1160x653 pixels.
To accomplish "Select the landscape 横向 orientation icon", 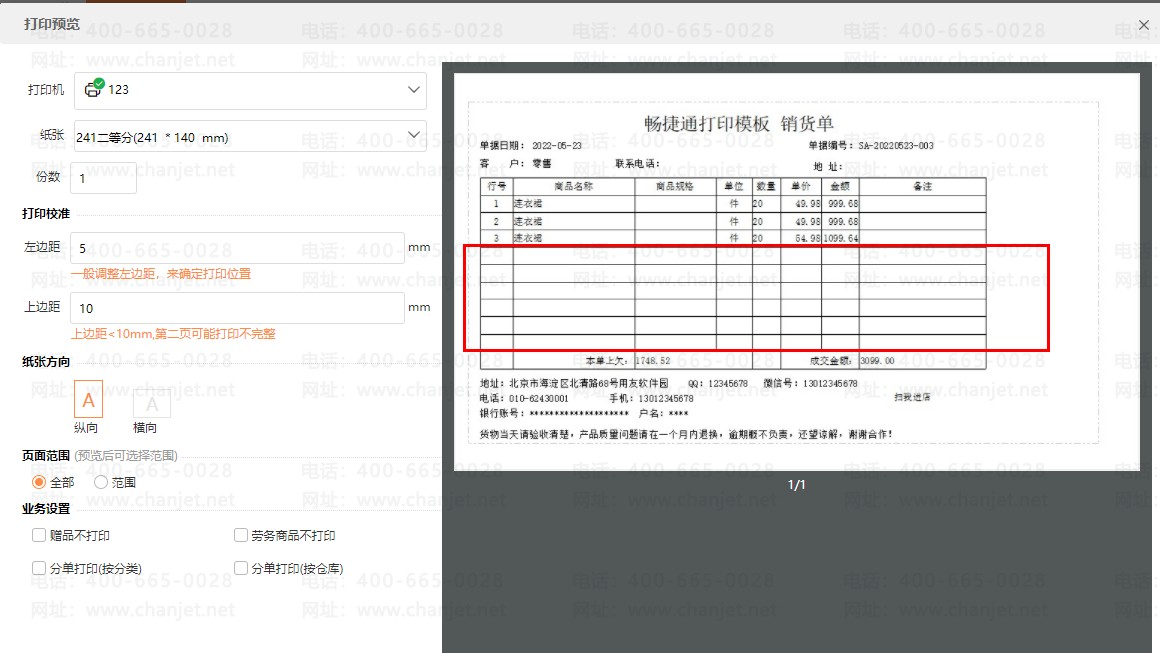I will 152,404.
